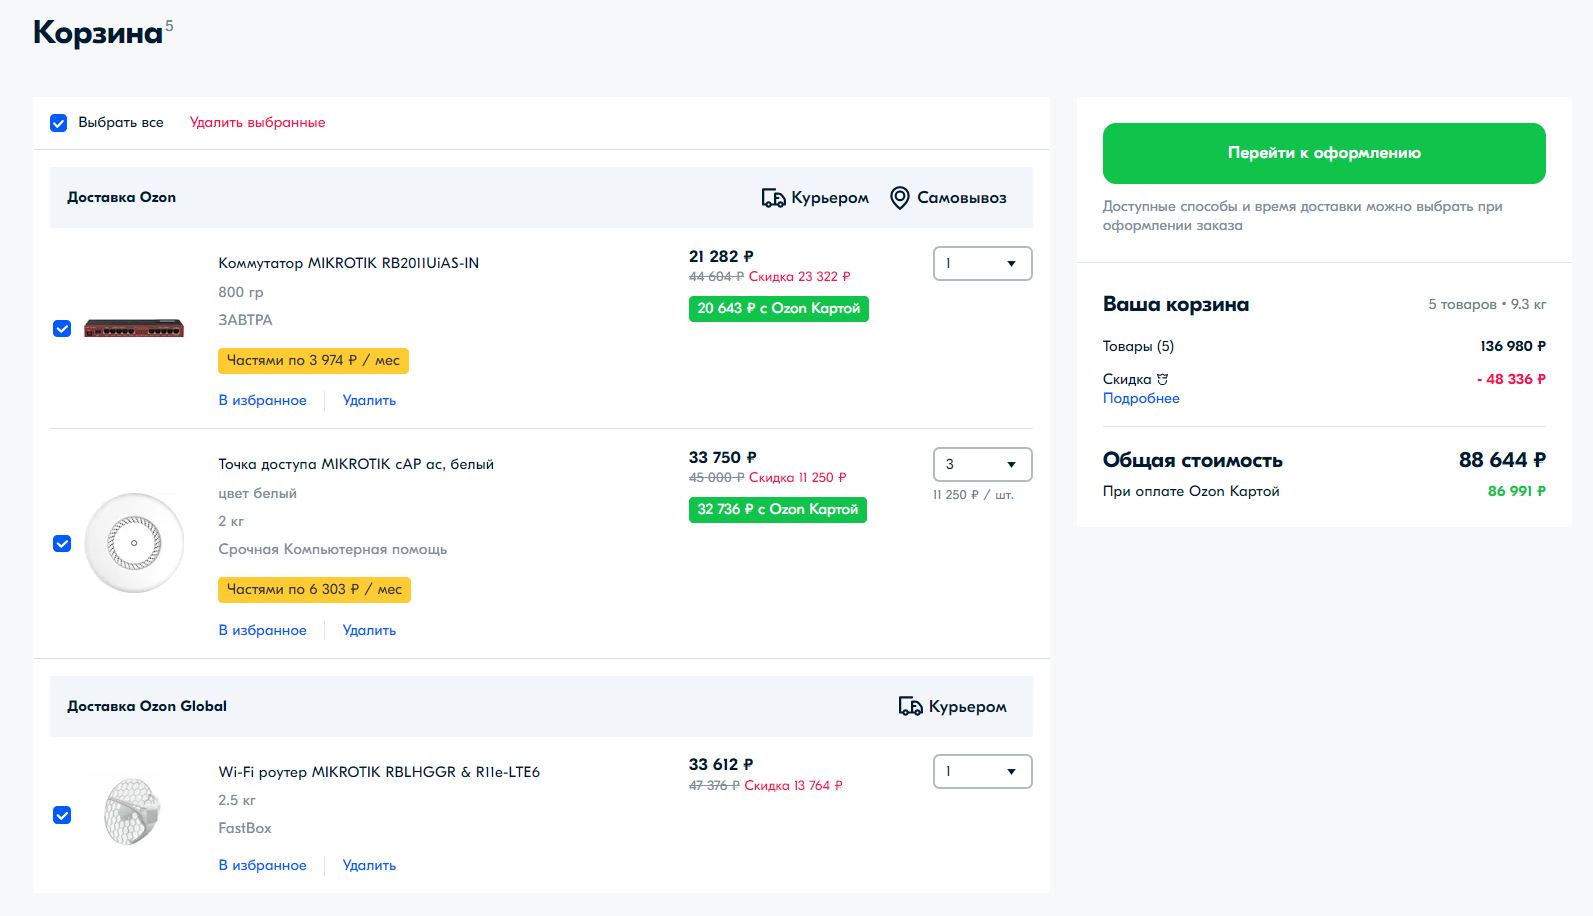Add Wi-Fi роутер RBLHGGR to В избранное

263,865
